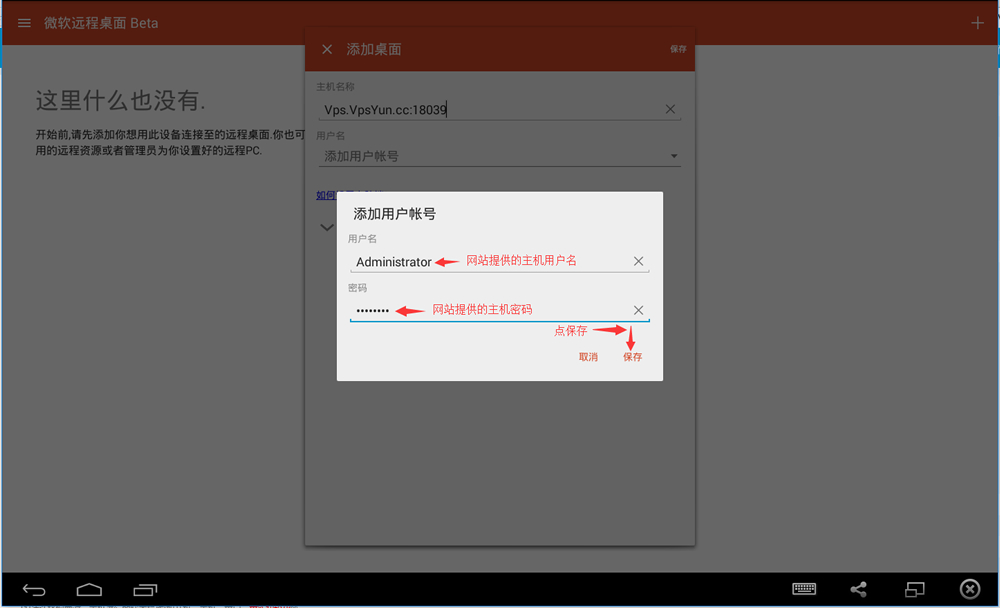Tap the Android home button

[x=90, y=589]
